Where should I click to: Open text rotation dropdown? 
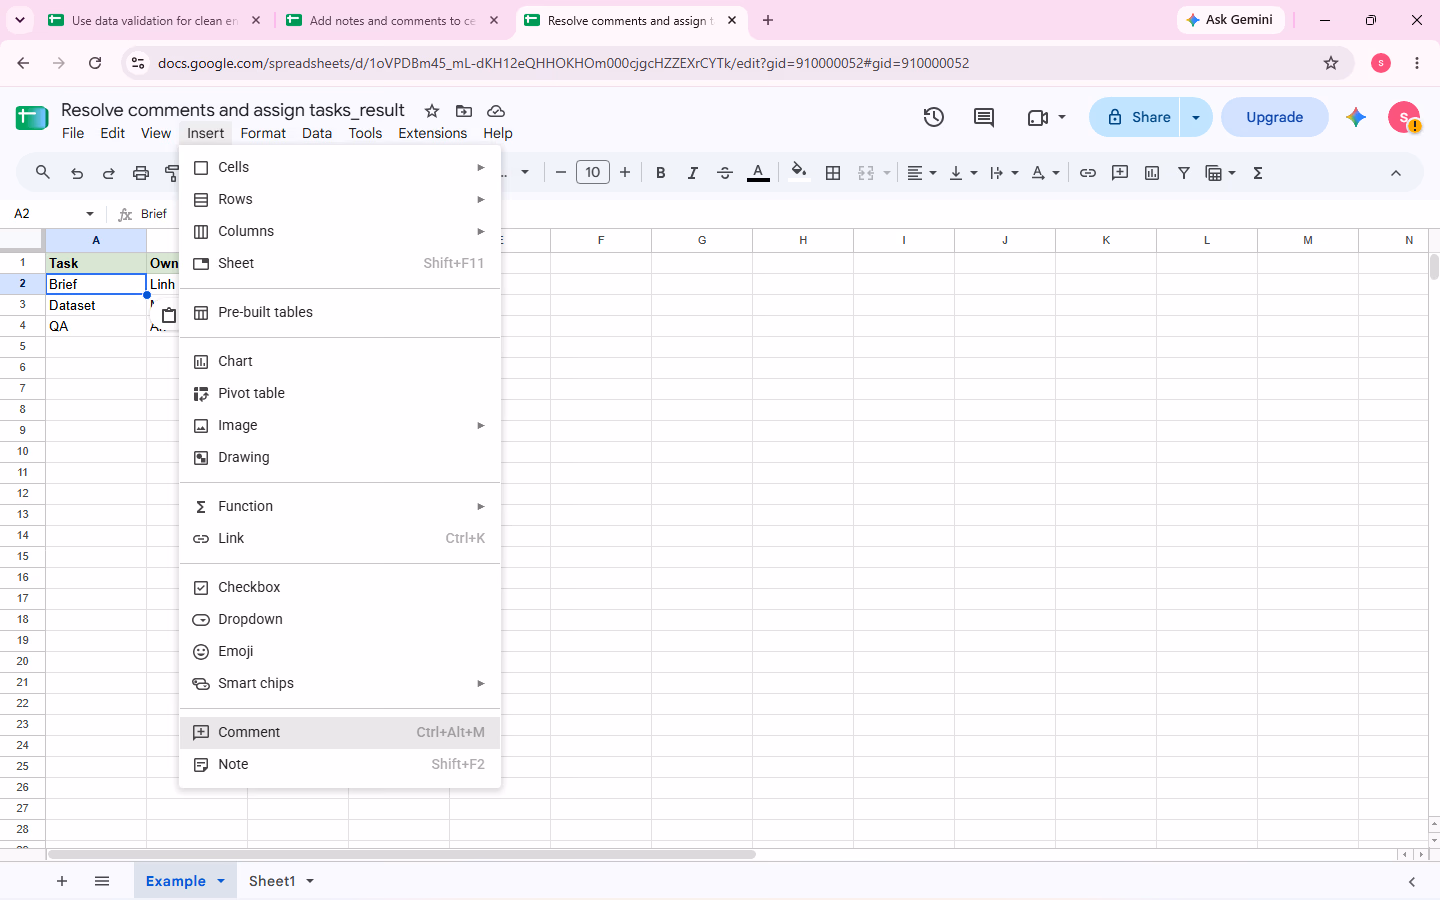(x=1045, y=173)
